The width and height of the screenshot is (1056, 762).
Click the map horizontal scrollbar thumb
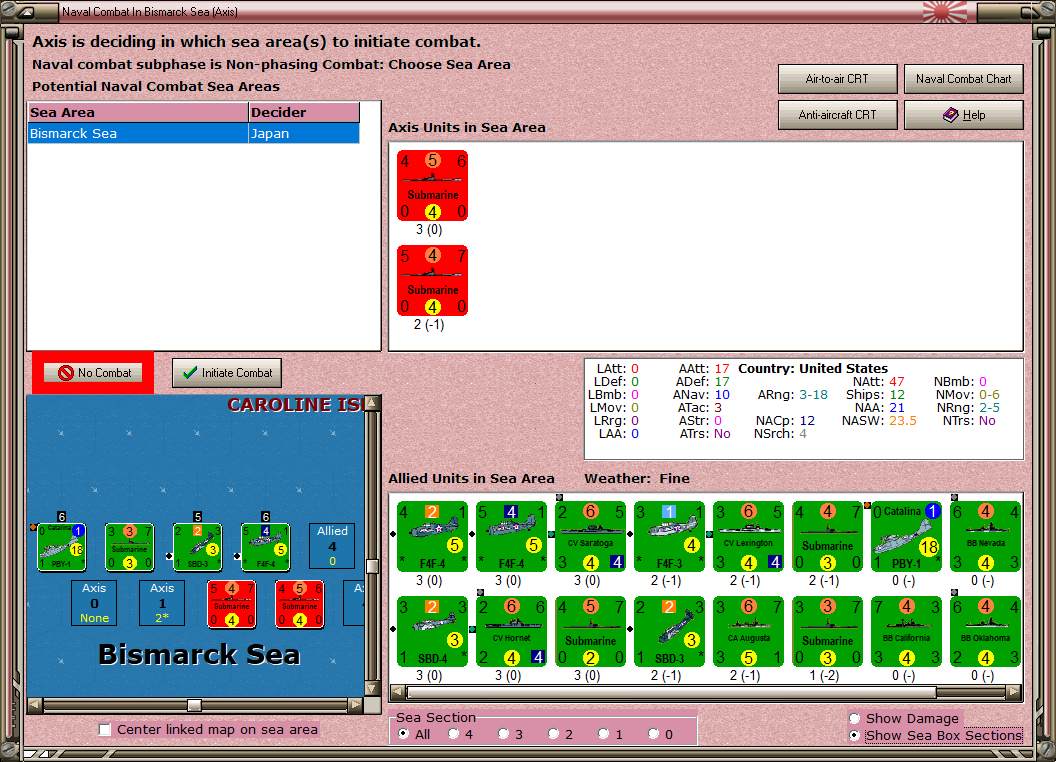[x=194, y=705]
